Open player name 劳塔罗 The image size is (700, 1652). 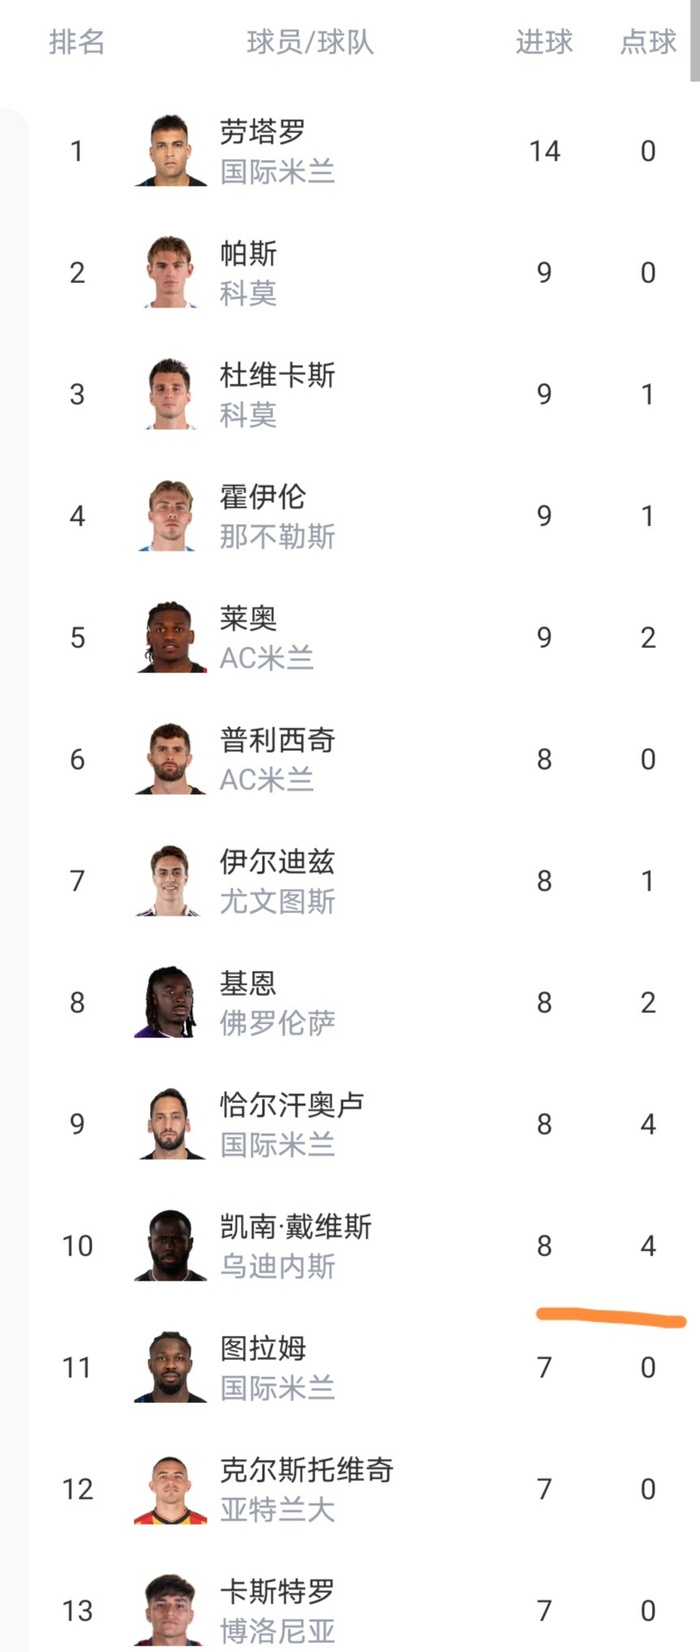point(263,132)
